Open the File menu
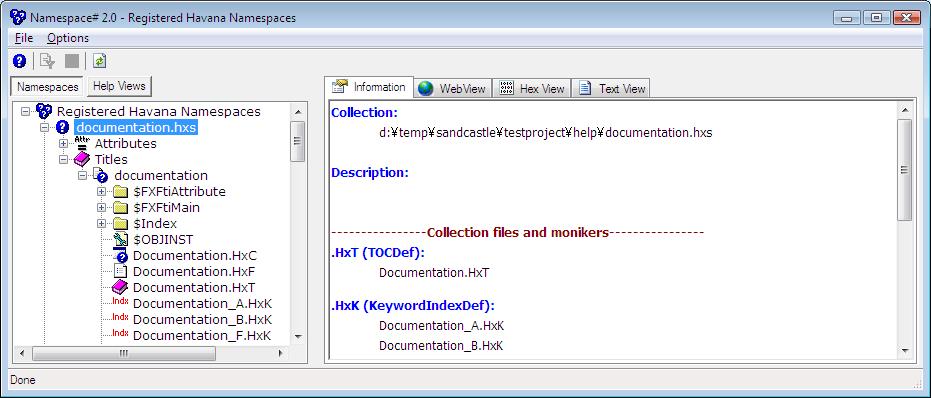931x398 pixels. point(24,38)
